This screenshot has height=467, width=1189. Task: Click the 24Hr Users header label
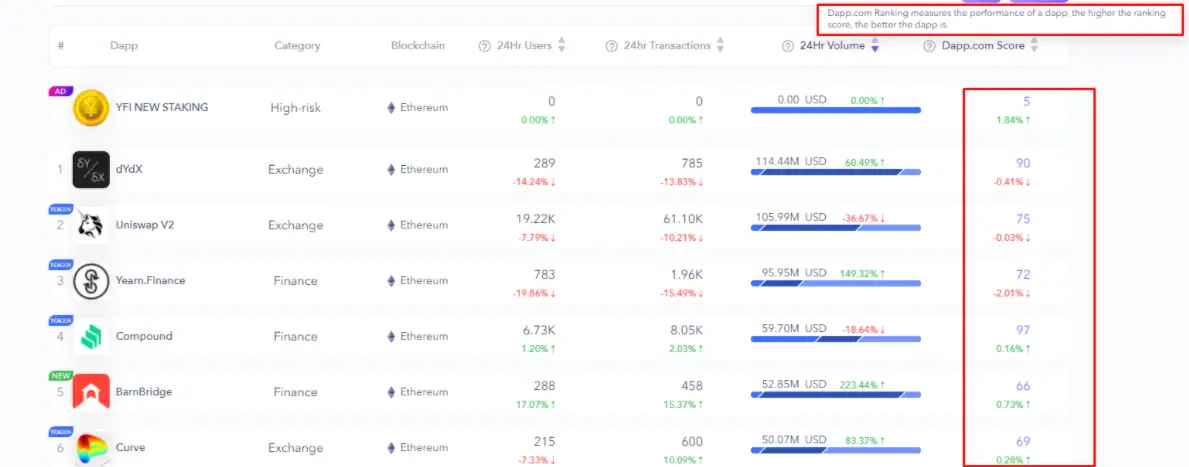(x=525, y=45)
